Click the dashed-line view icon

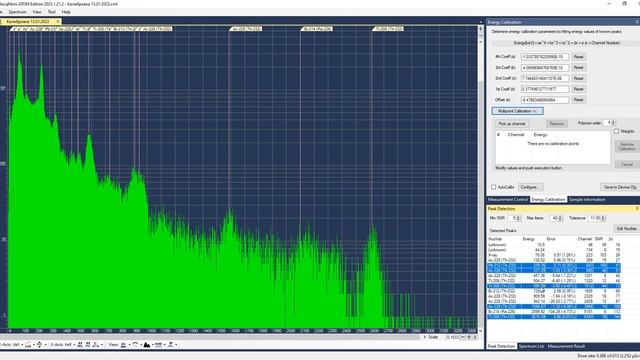158,344
